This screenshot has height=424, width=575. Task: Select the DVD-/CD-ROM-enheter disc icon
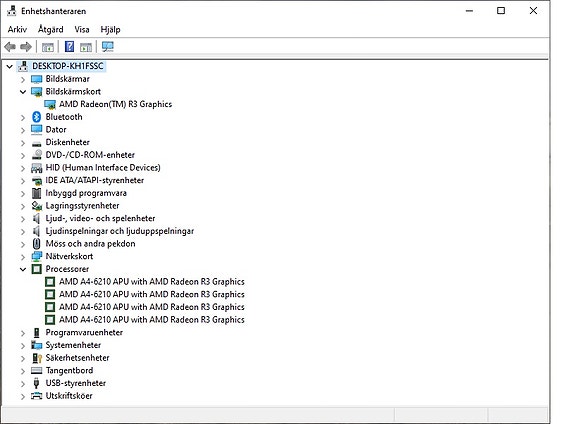click(x=37, y=155)
